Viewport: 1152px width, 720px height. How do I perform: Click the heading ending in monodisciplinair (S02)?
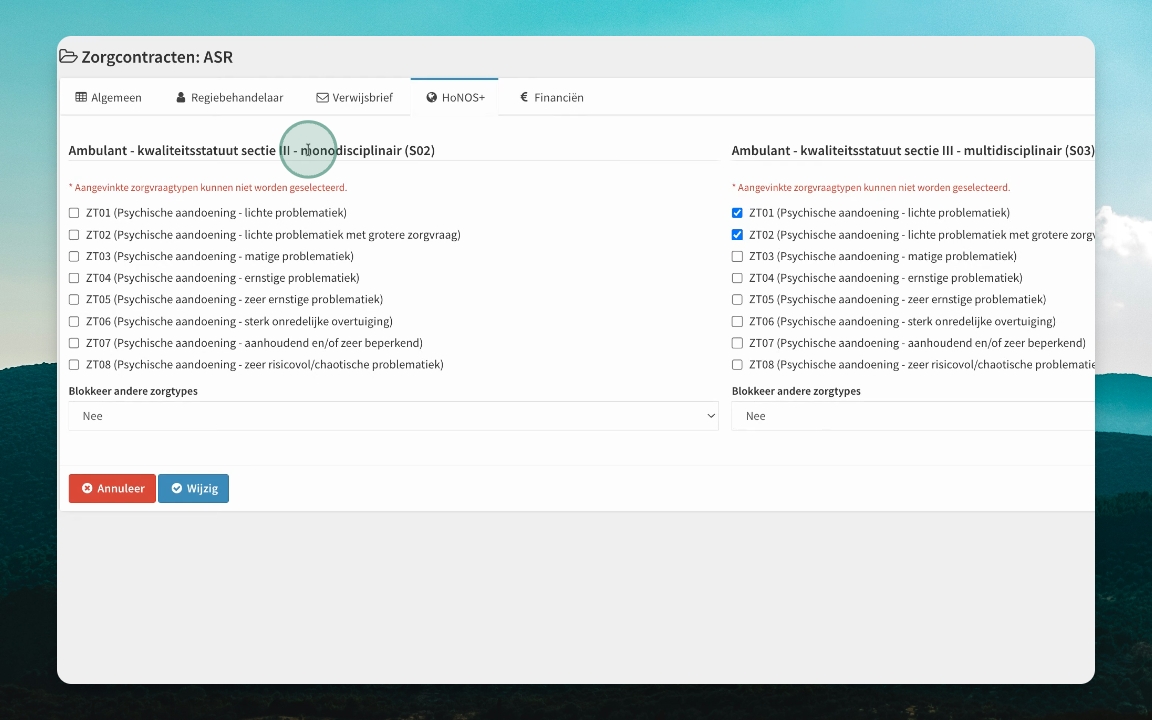point(252,151)
